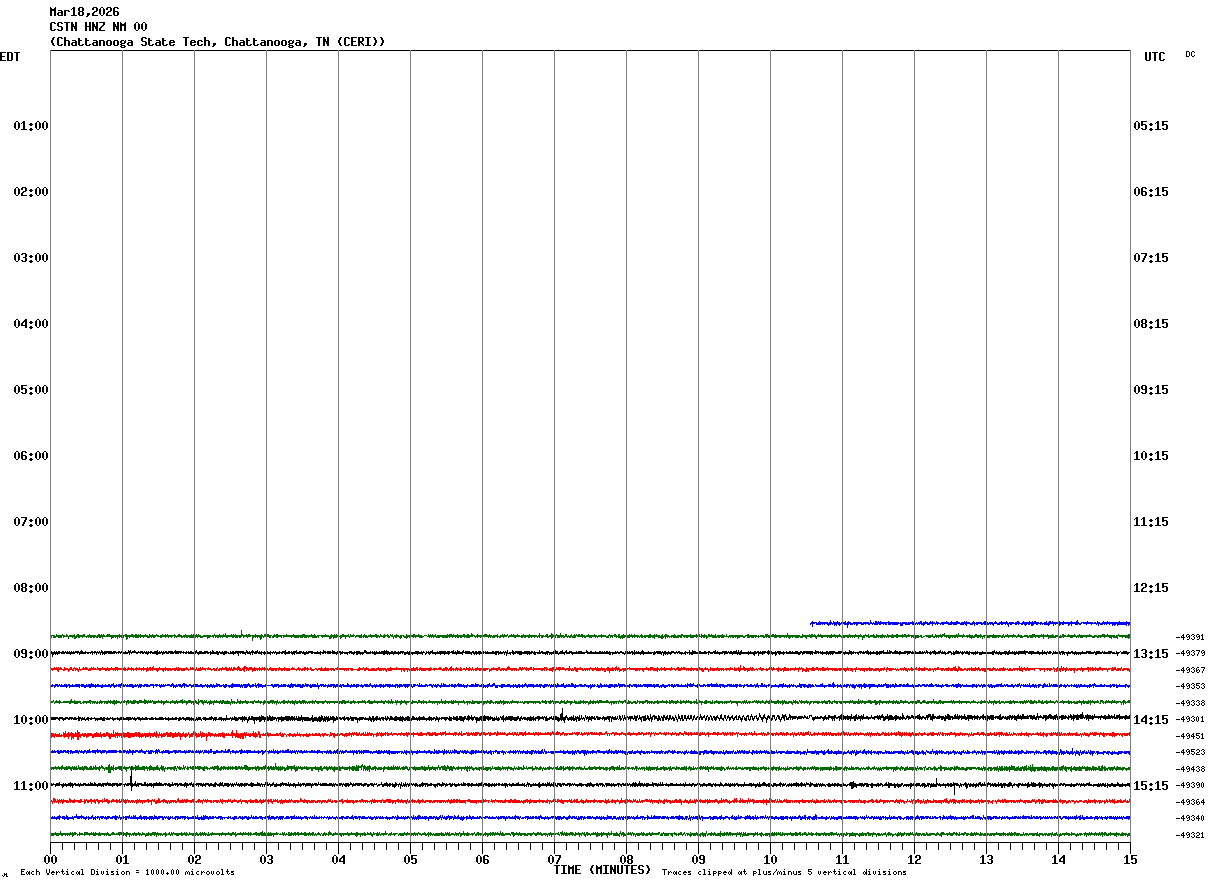Click the TIME (MINUTES) axis title

click(602, 870)
